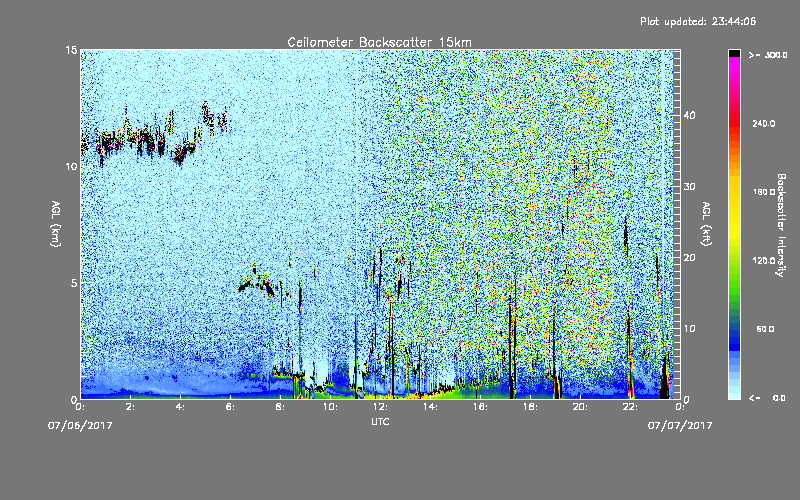
Task: Click the 'AGL (km)' axis label
Action: pos(56,223)
